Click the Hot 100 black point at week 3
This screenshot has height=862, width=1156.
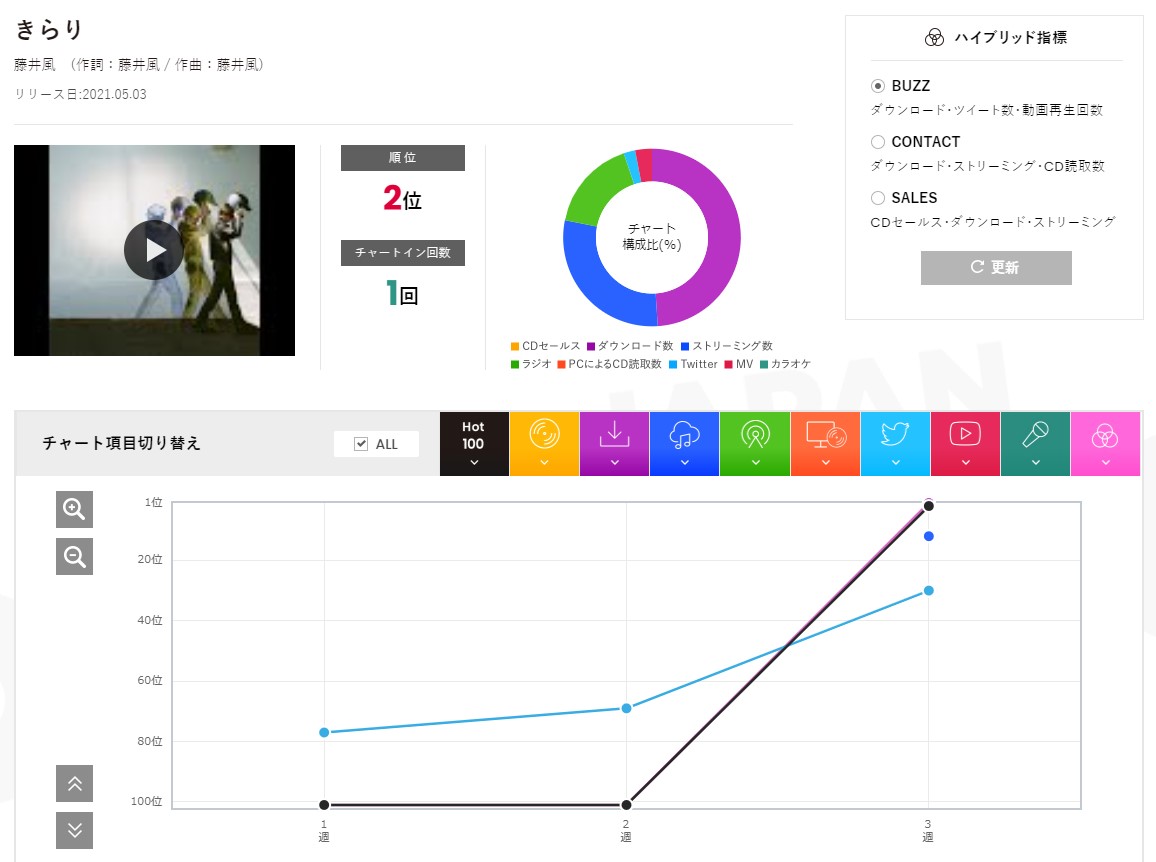click(x=929, y=506)
